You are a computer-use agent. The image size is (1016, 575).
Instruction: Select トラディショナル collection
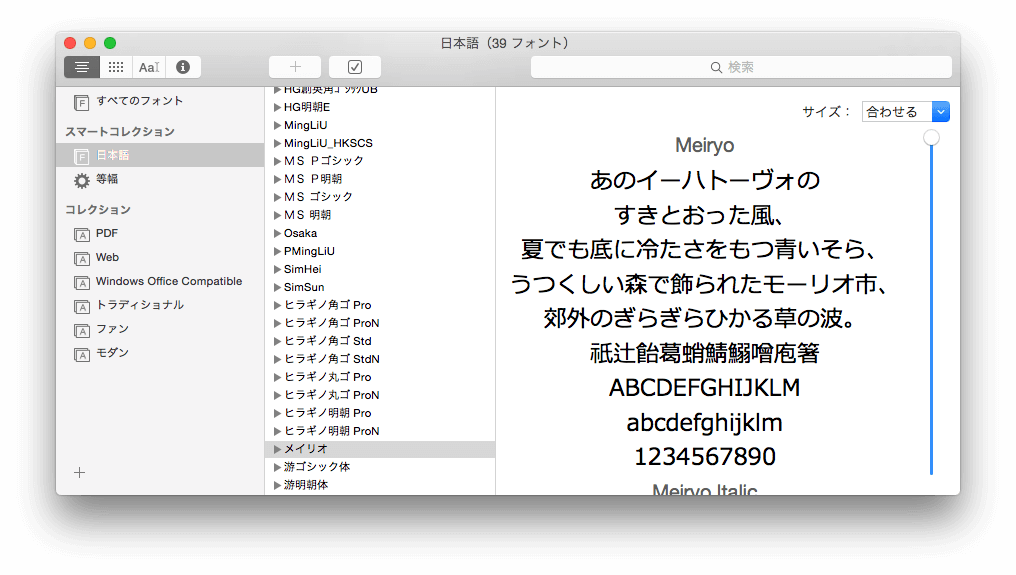pos(159,305)
